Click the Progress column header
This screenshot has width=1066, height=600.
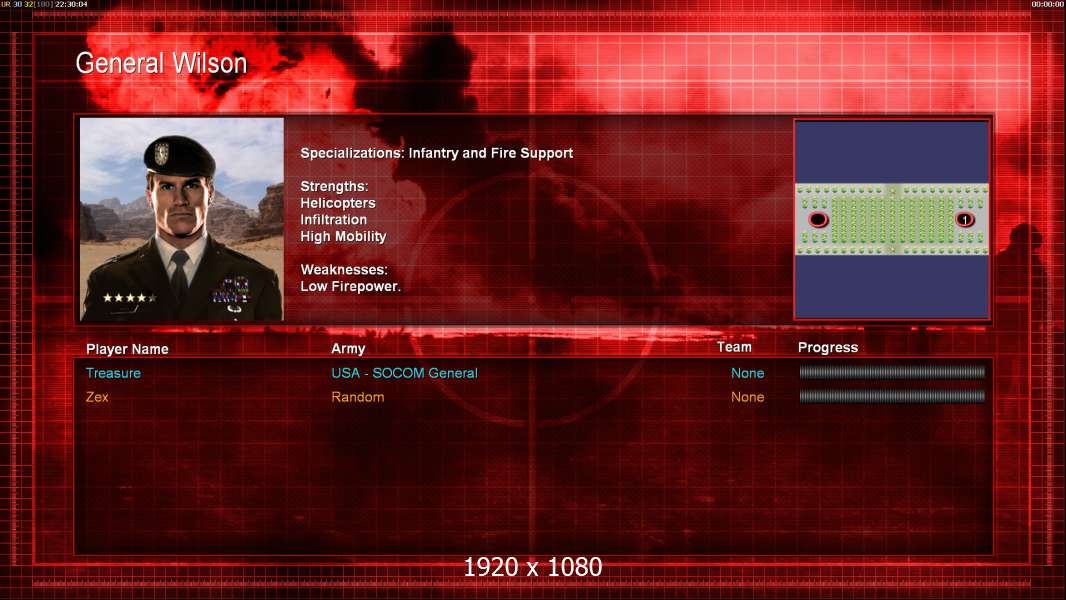828,348
